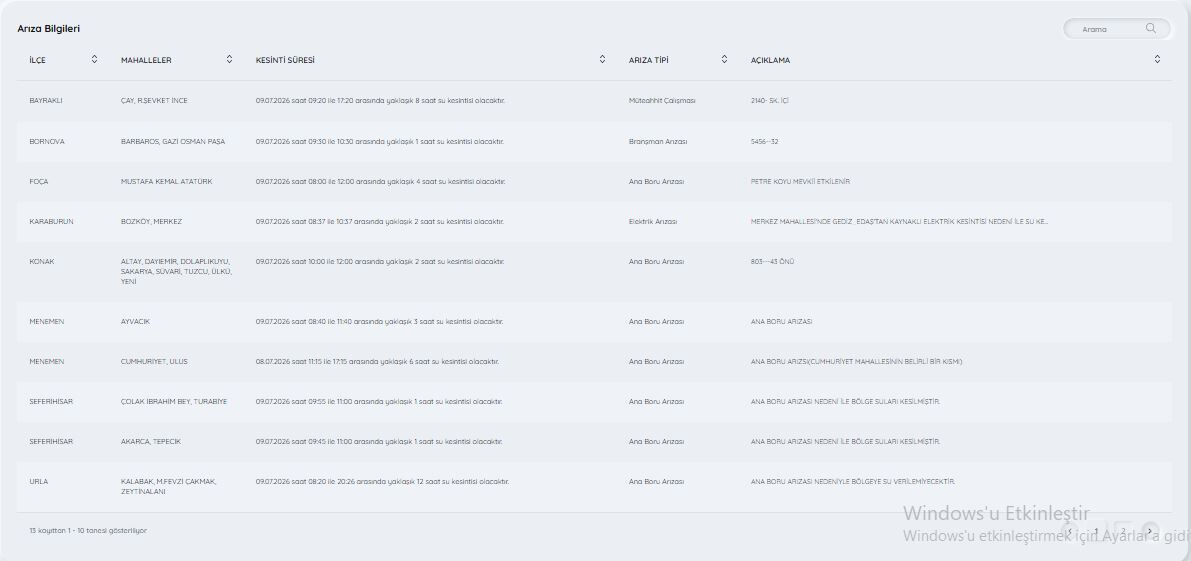Go to previous page arrow
The image size is (1191, 561).
point(1069,531)
